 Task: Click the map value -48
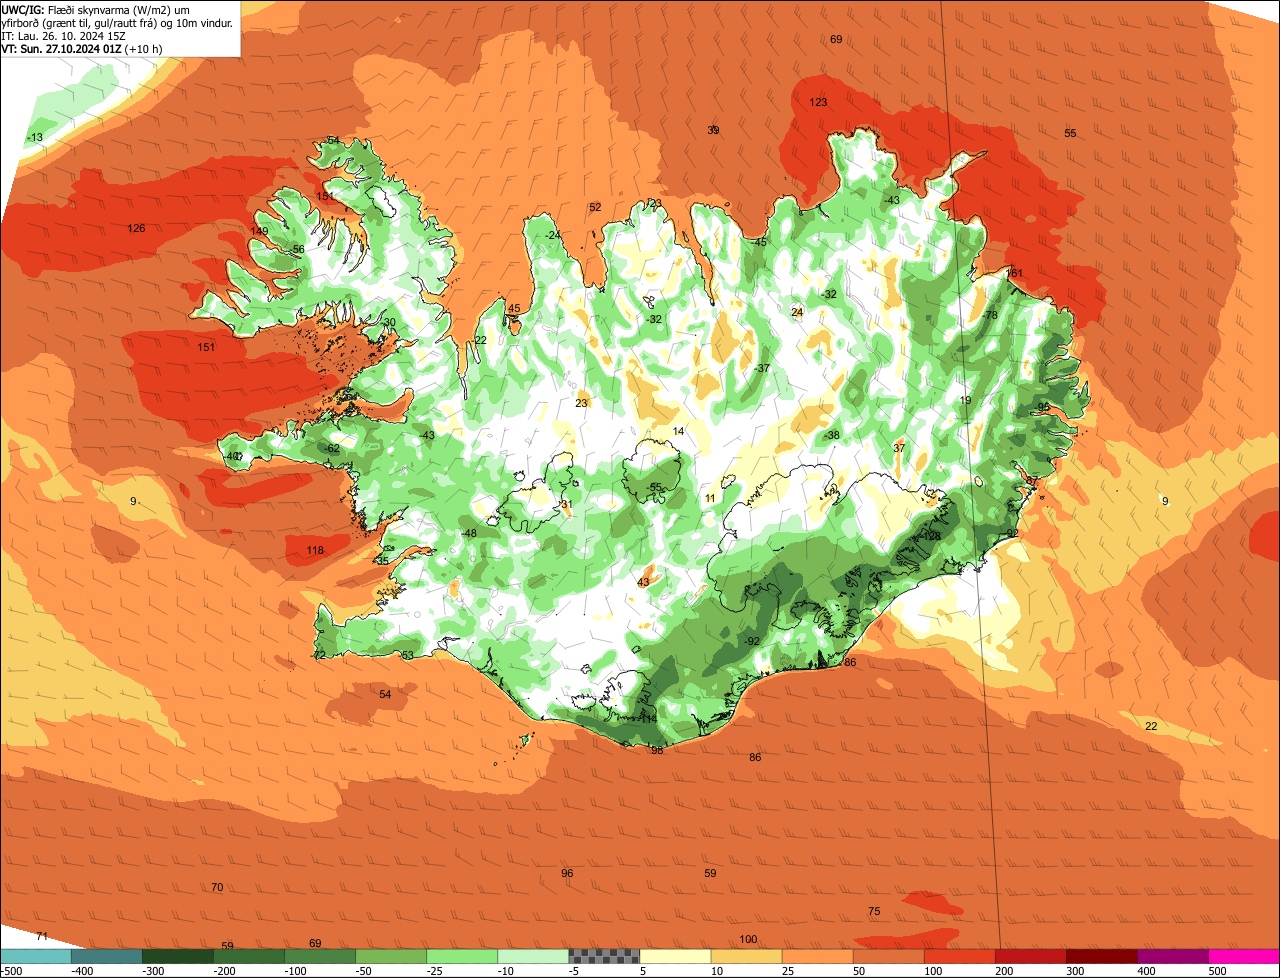coord(469,534)
